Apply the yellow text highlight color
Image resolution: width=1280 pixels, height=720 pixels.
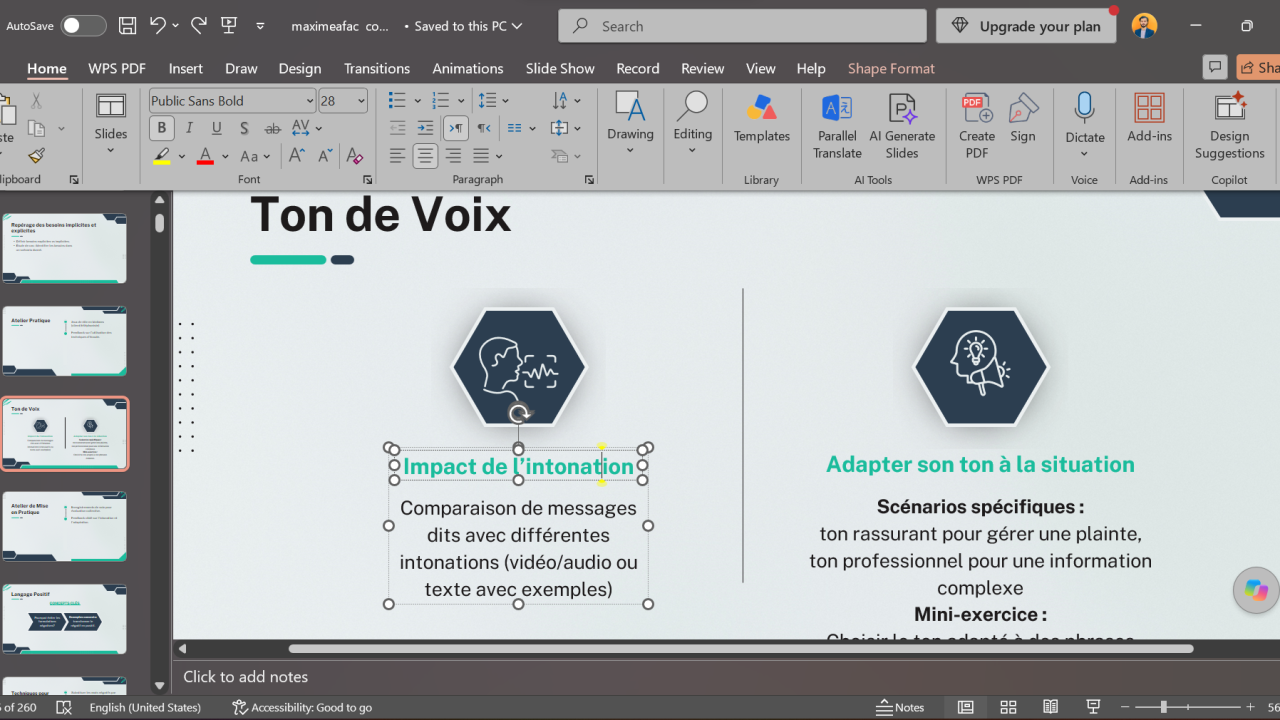point(162,156)
